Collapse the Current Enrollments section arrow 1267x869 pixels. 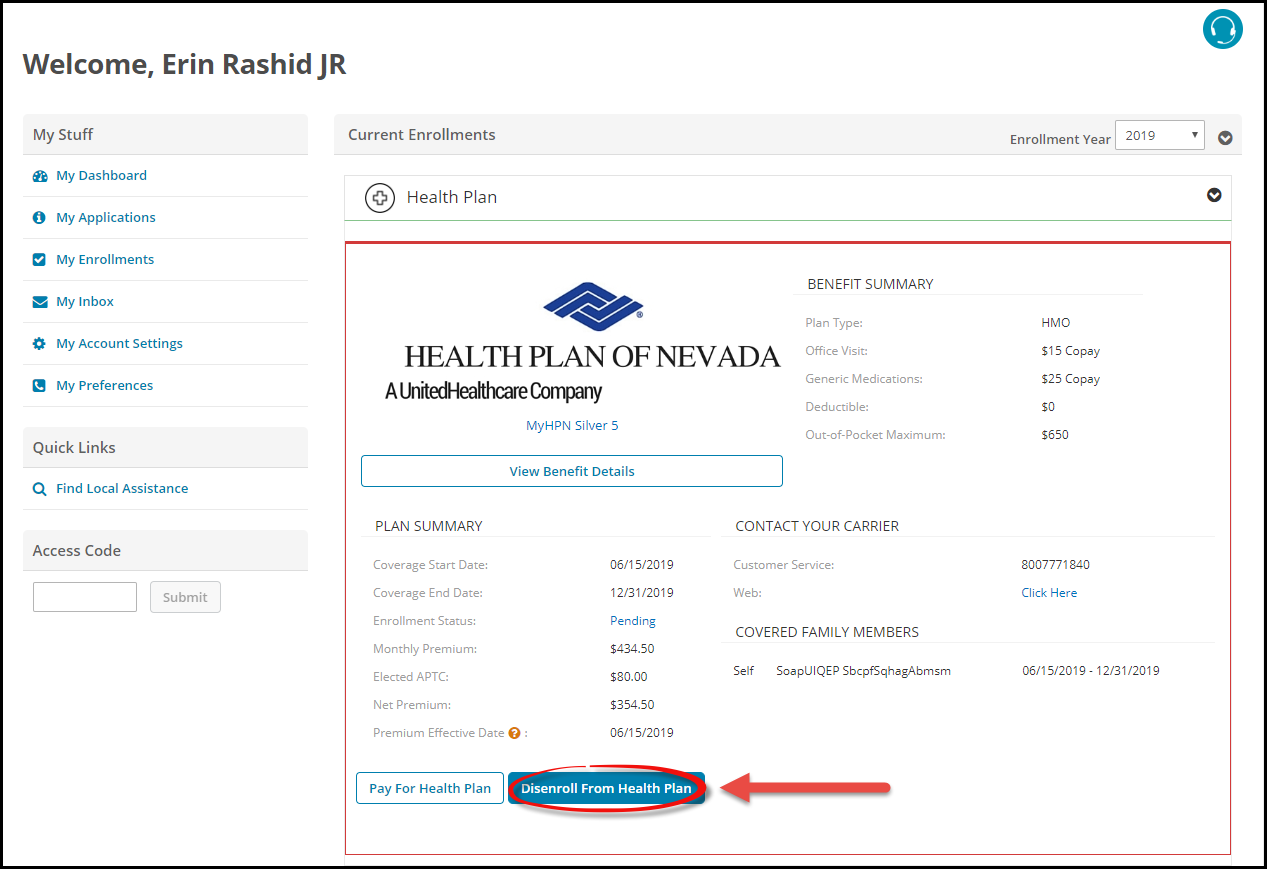pos(1225,139)
